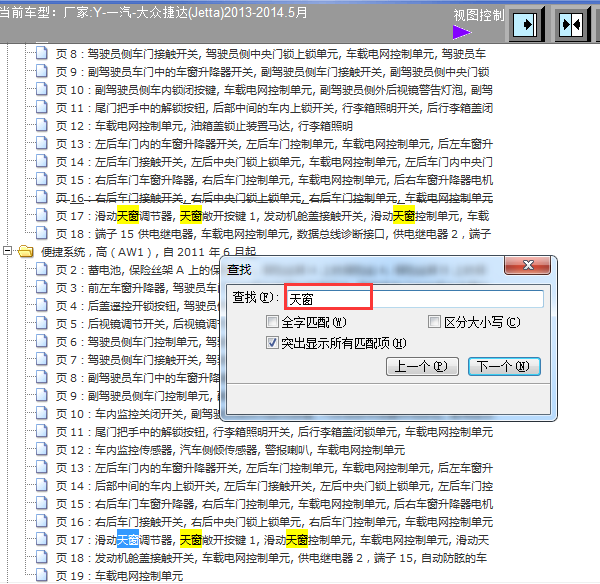
Task: Select the struck-through 页 16 row
Action: (x=274, y=198)
